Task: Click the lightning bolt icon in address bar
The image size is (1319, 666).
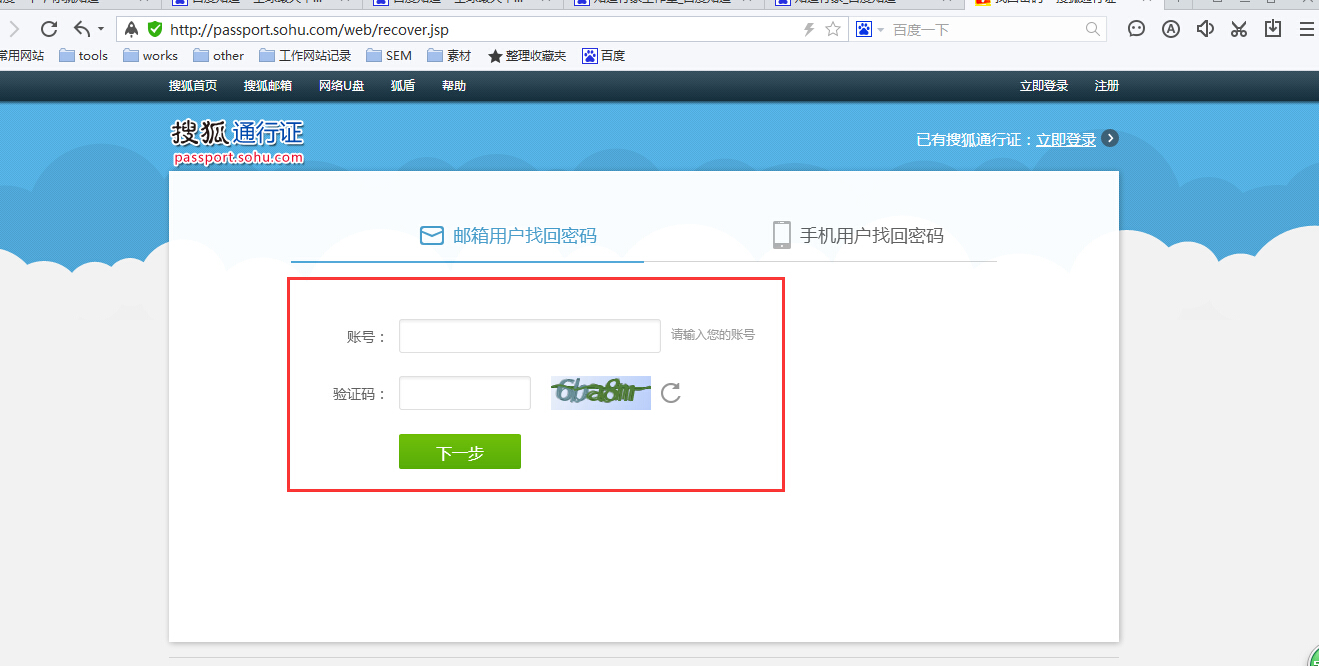Action: (809, 30)
